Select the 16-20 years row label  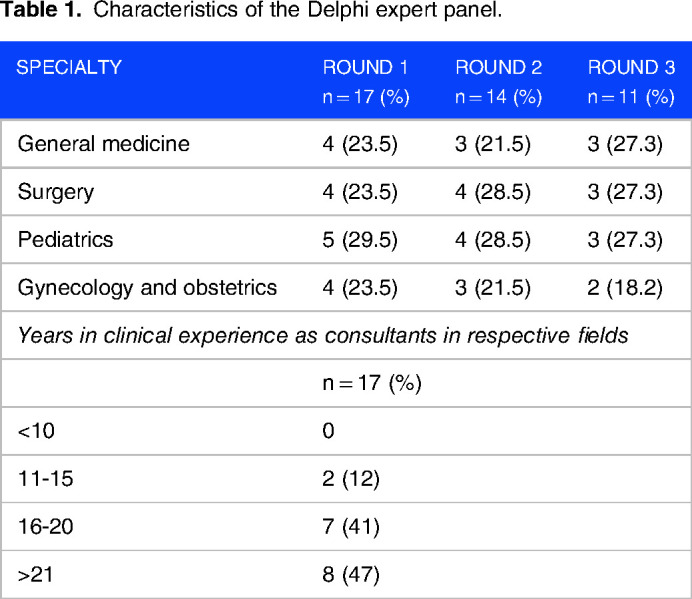pyautogui.click(x=46, y=527)
